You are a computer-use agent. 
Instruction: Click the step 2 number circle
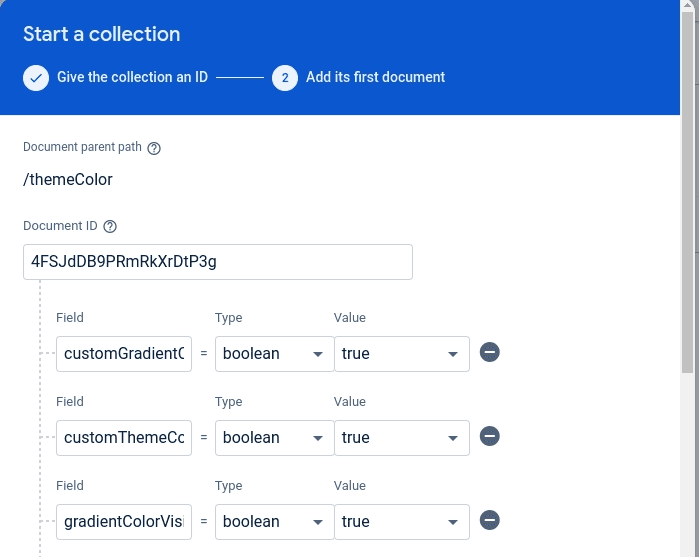(285, 78)
